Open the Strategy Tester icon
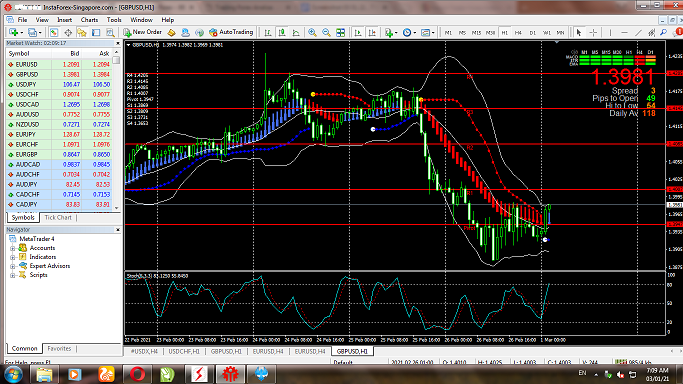683x384 pixels. tap(110, 32)
